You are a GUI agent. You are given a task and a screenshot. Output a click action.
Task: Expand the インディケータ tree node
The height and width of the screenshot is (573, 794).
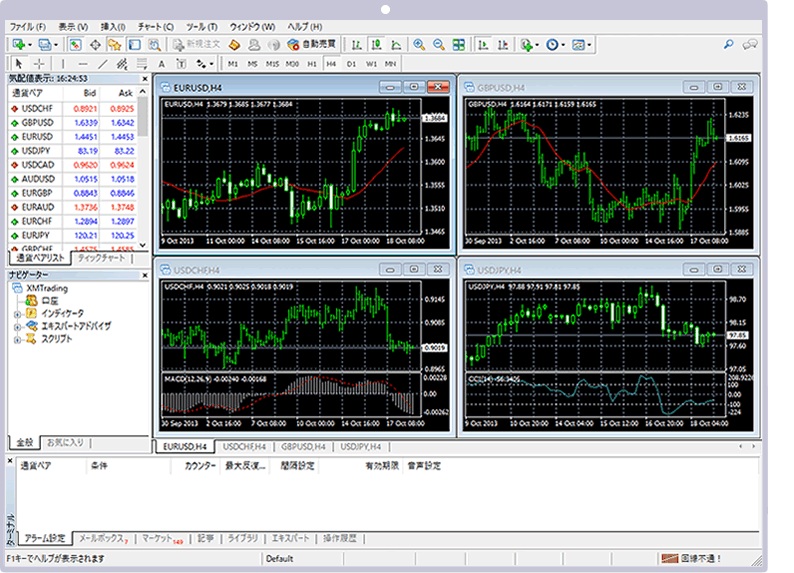(x=17, y=314)
